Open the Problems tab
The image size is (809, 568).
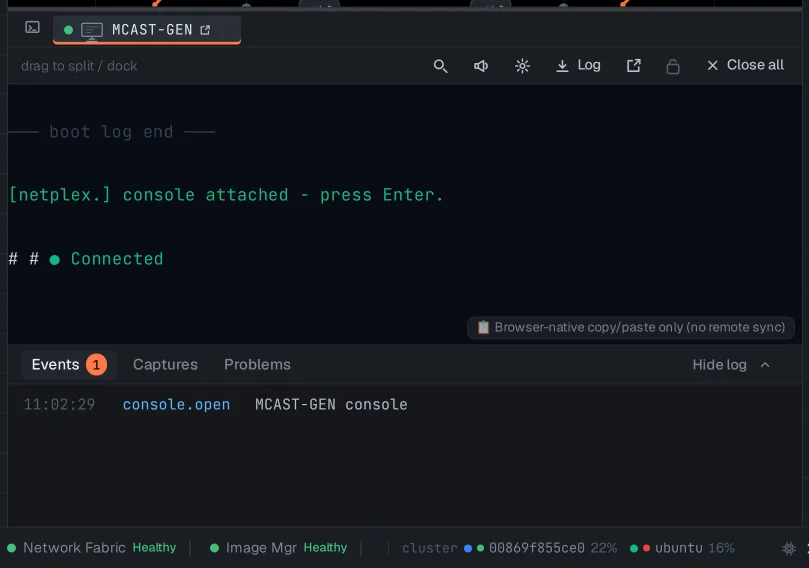[x=257, y=365]
